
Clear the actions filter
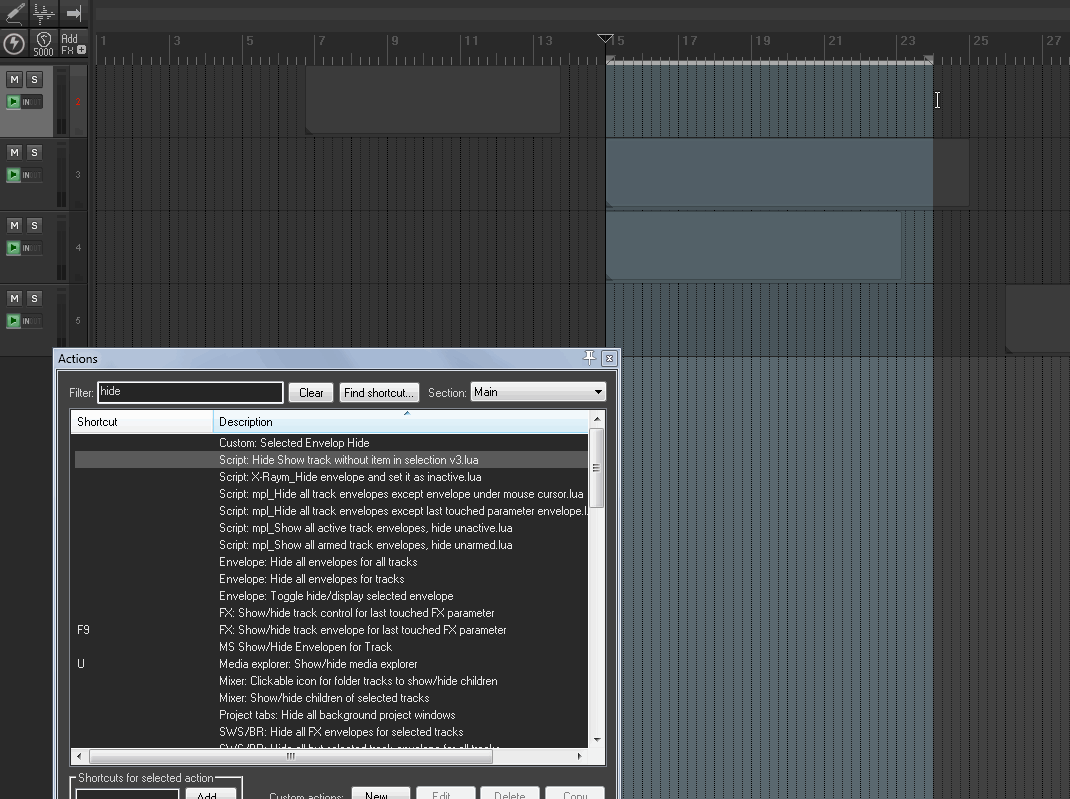point(310,393)
